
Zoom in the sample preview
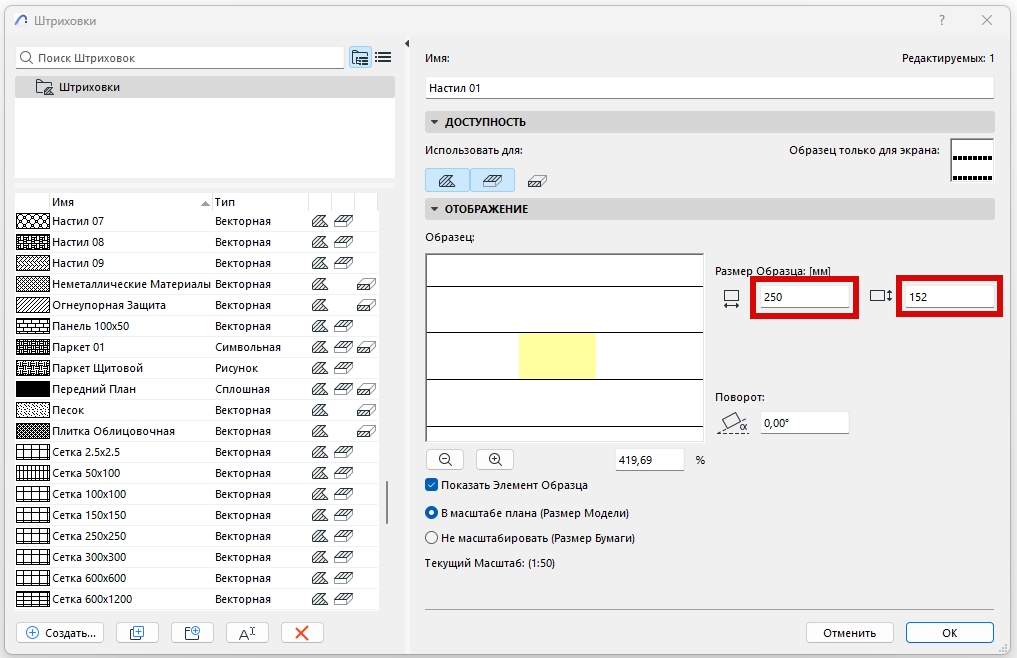495,459
